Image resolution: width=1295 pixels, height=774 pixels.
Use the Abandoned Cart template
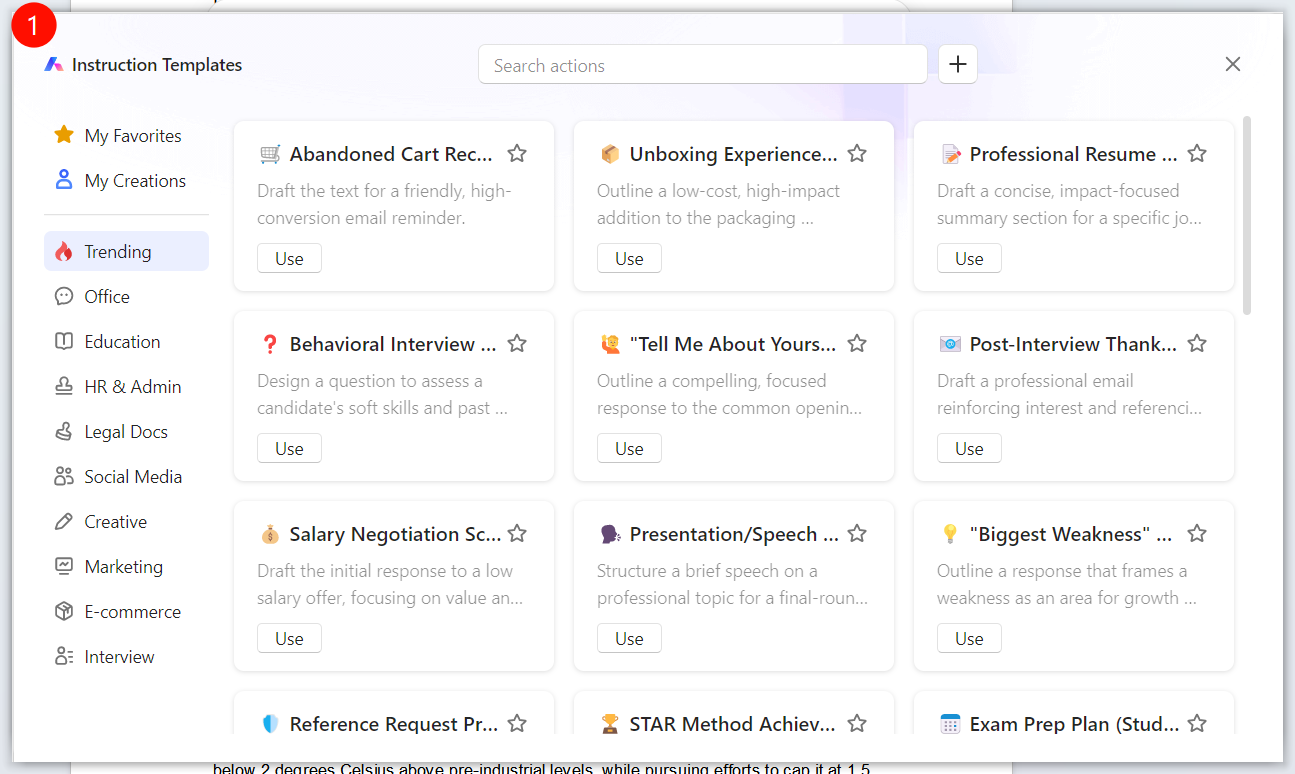(289, 259)
